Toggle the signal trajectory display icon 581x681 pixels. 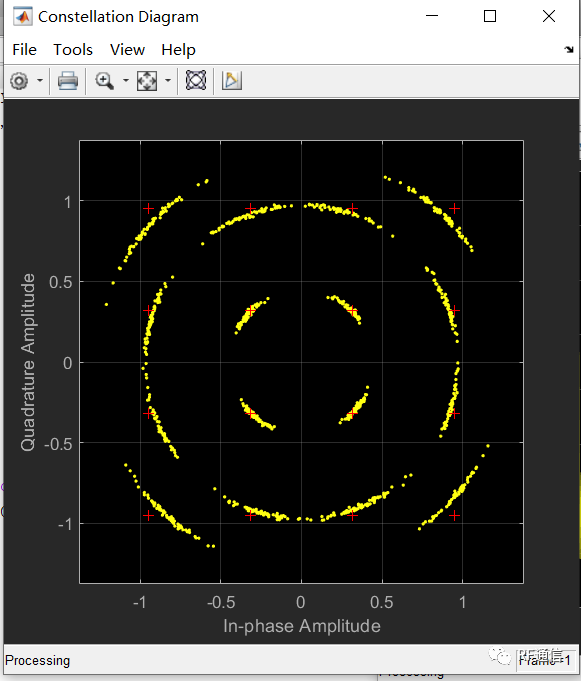[196, 80]
